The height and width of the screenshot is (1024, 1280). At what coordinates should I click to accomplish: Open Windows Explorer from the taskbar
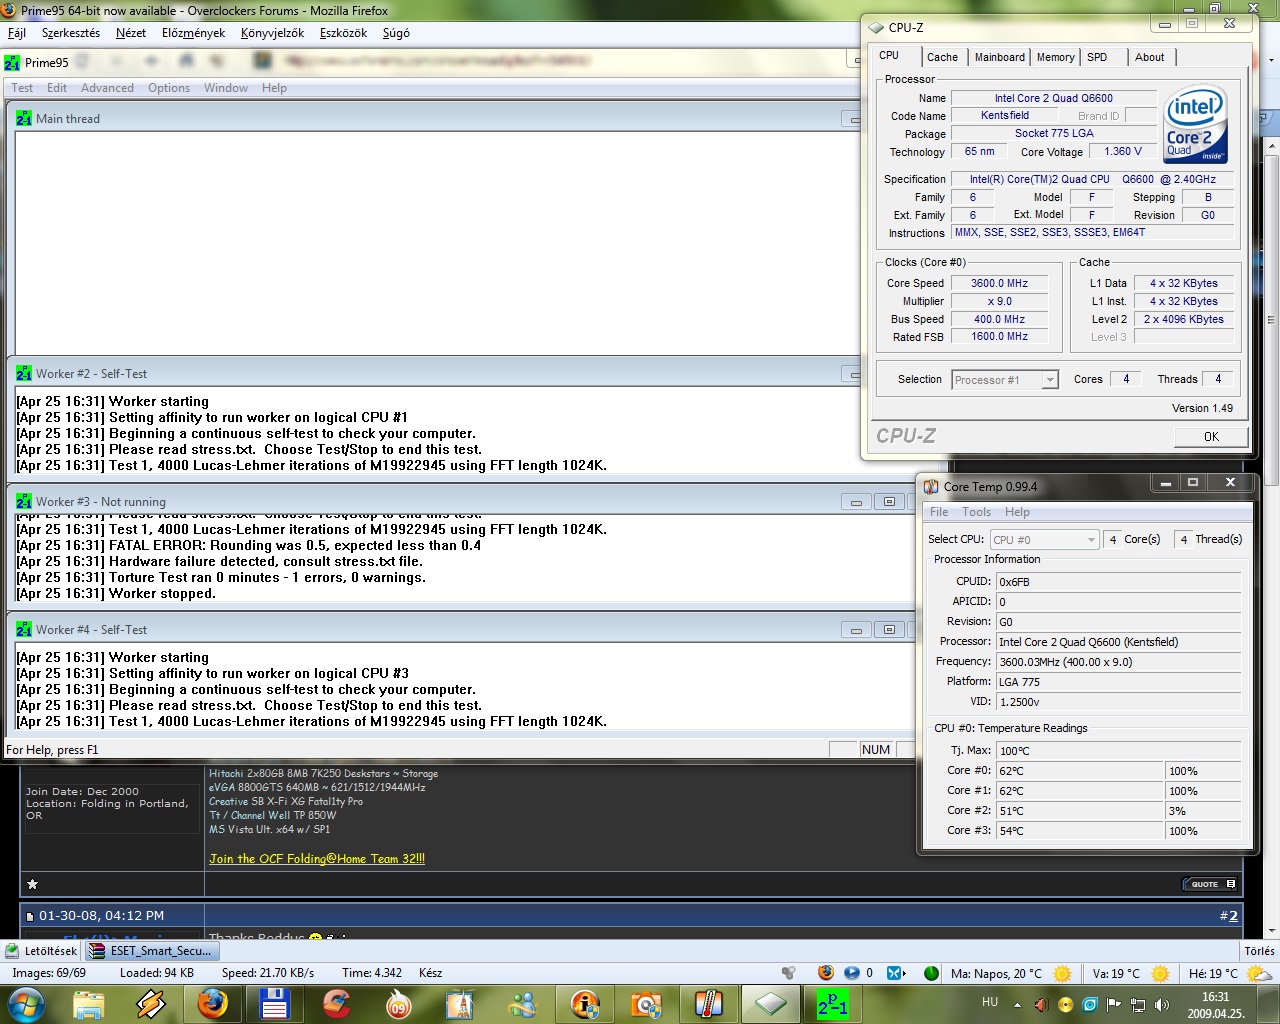click(x=88, y=1004)
